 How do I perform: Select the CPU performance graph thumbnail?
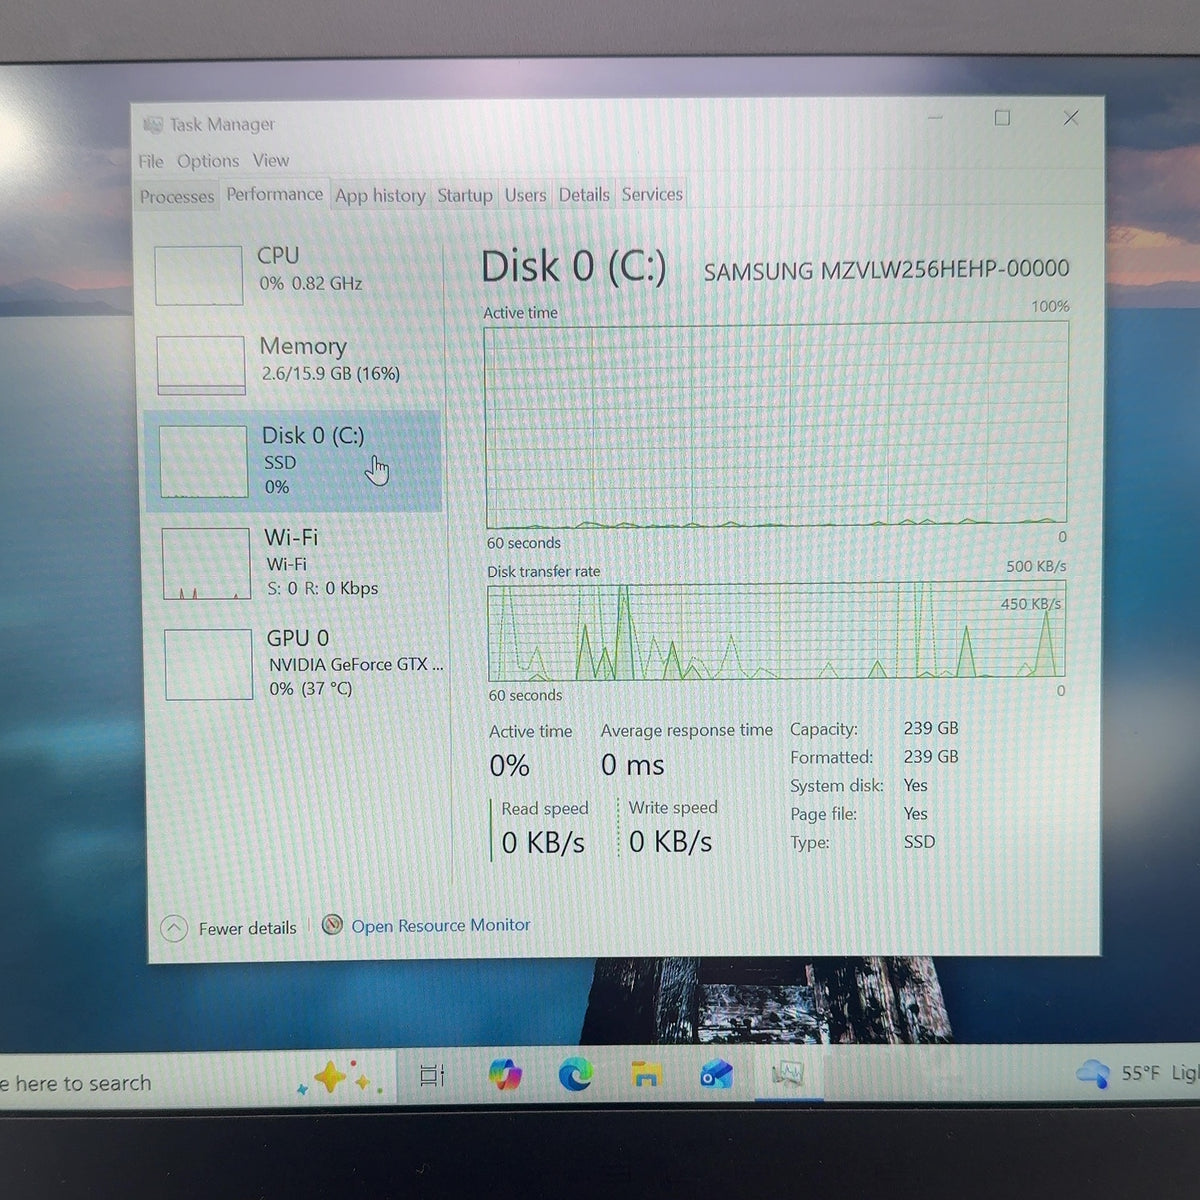[x=199, y=274]
